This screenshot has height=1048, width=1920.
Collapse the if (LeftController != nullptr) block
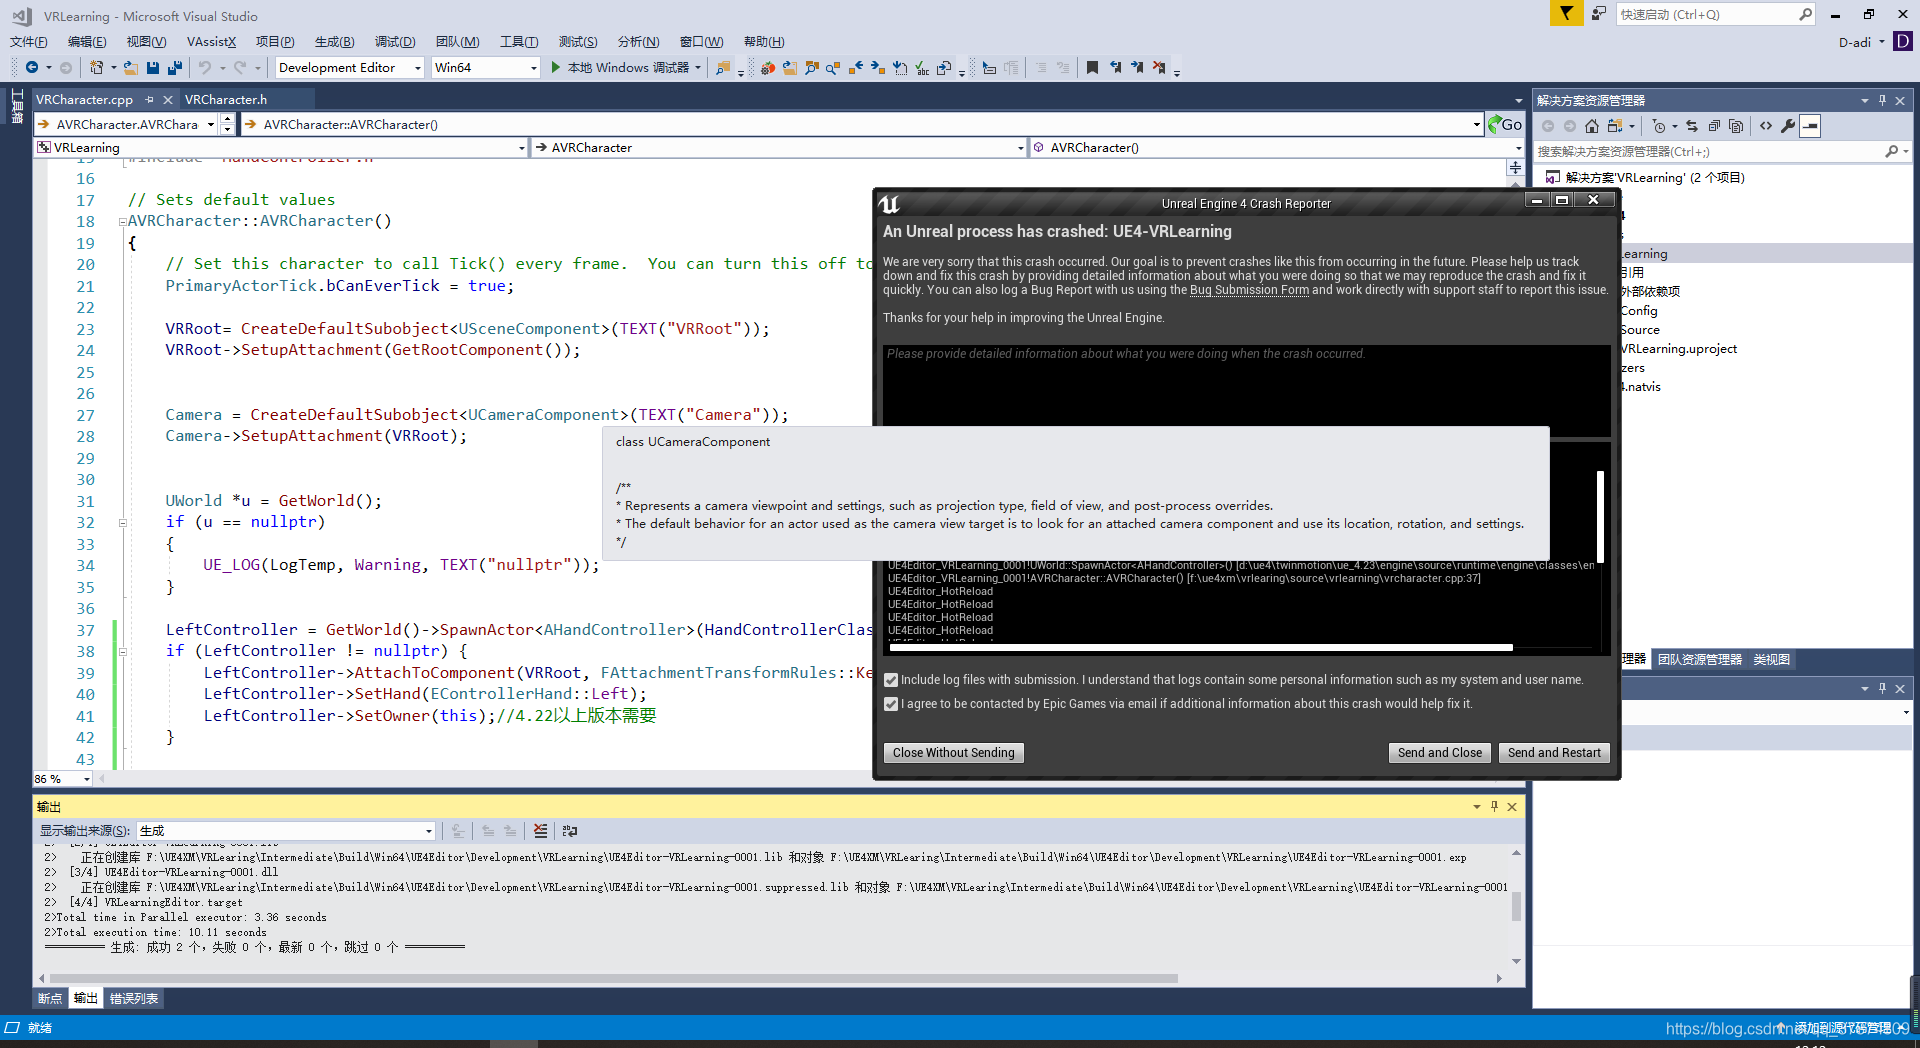tap(122, 652)
